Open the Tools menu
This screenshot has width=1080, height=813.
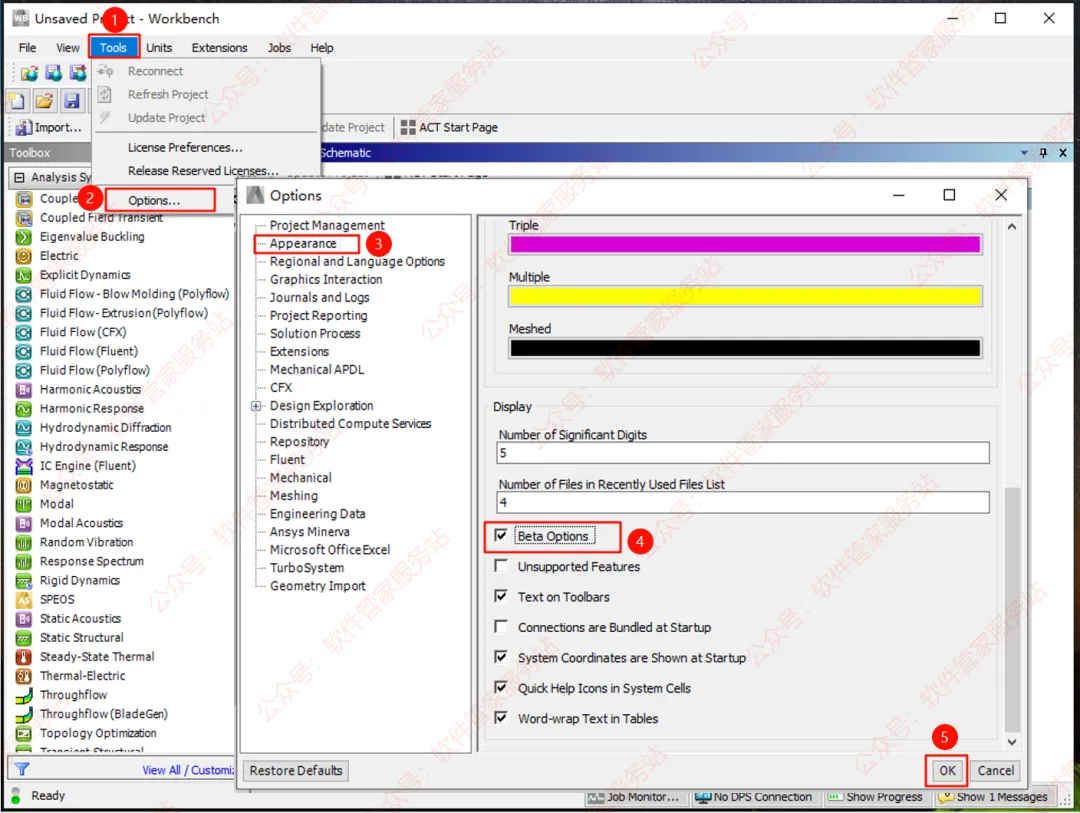(113, 48)
